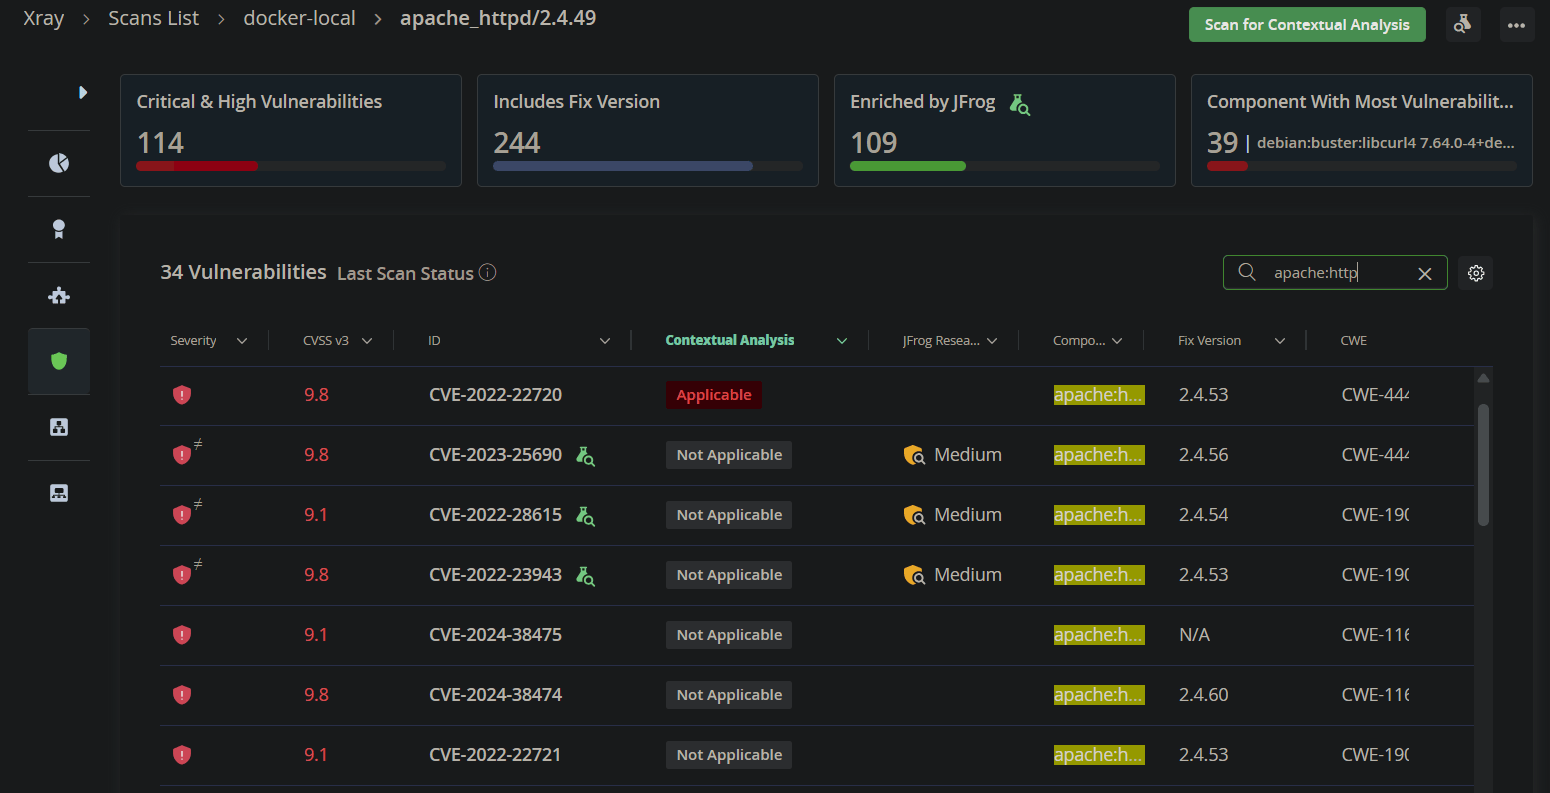This screenshot has height=793, width=1550.
Task: Click Medium severity shield icon in CVE-2022-23943 row
Action: (x=914, y=576)
